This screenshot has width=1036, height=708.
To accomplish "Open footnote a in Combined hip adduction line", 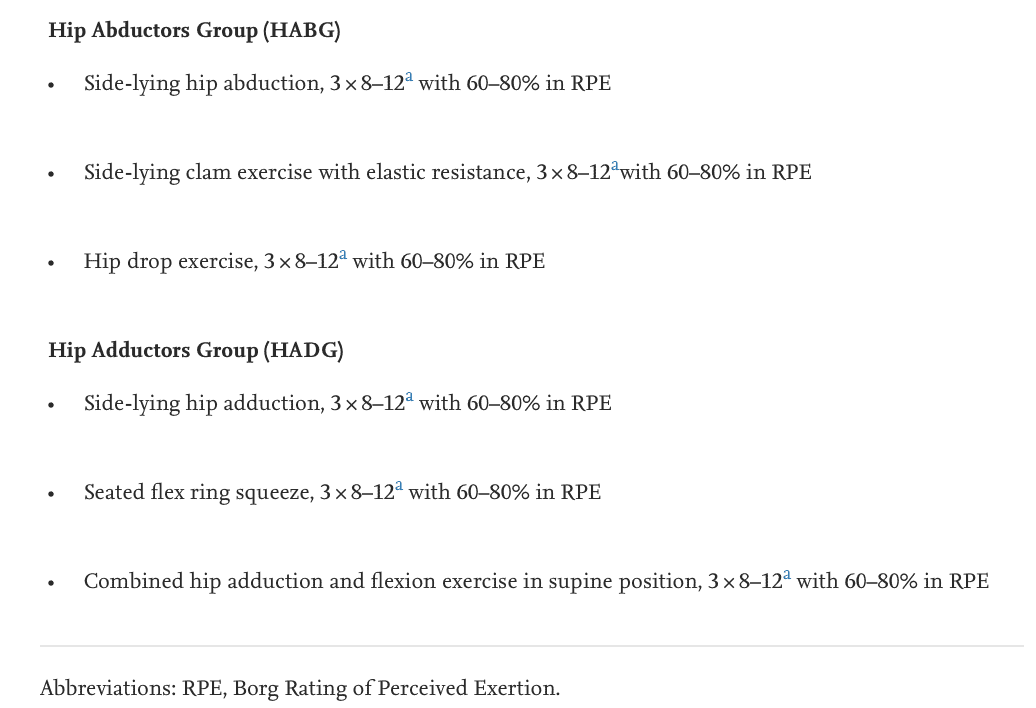I will click(x=787, y=576).
